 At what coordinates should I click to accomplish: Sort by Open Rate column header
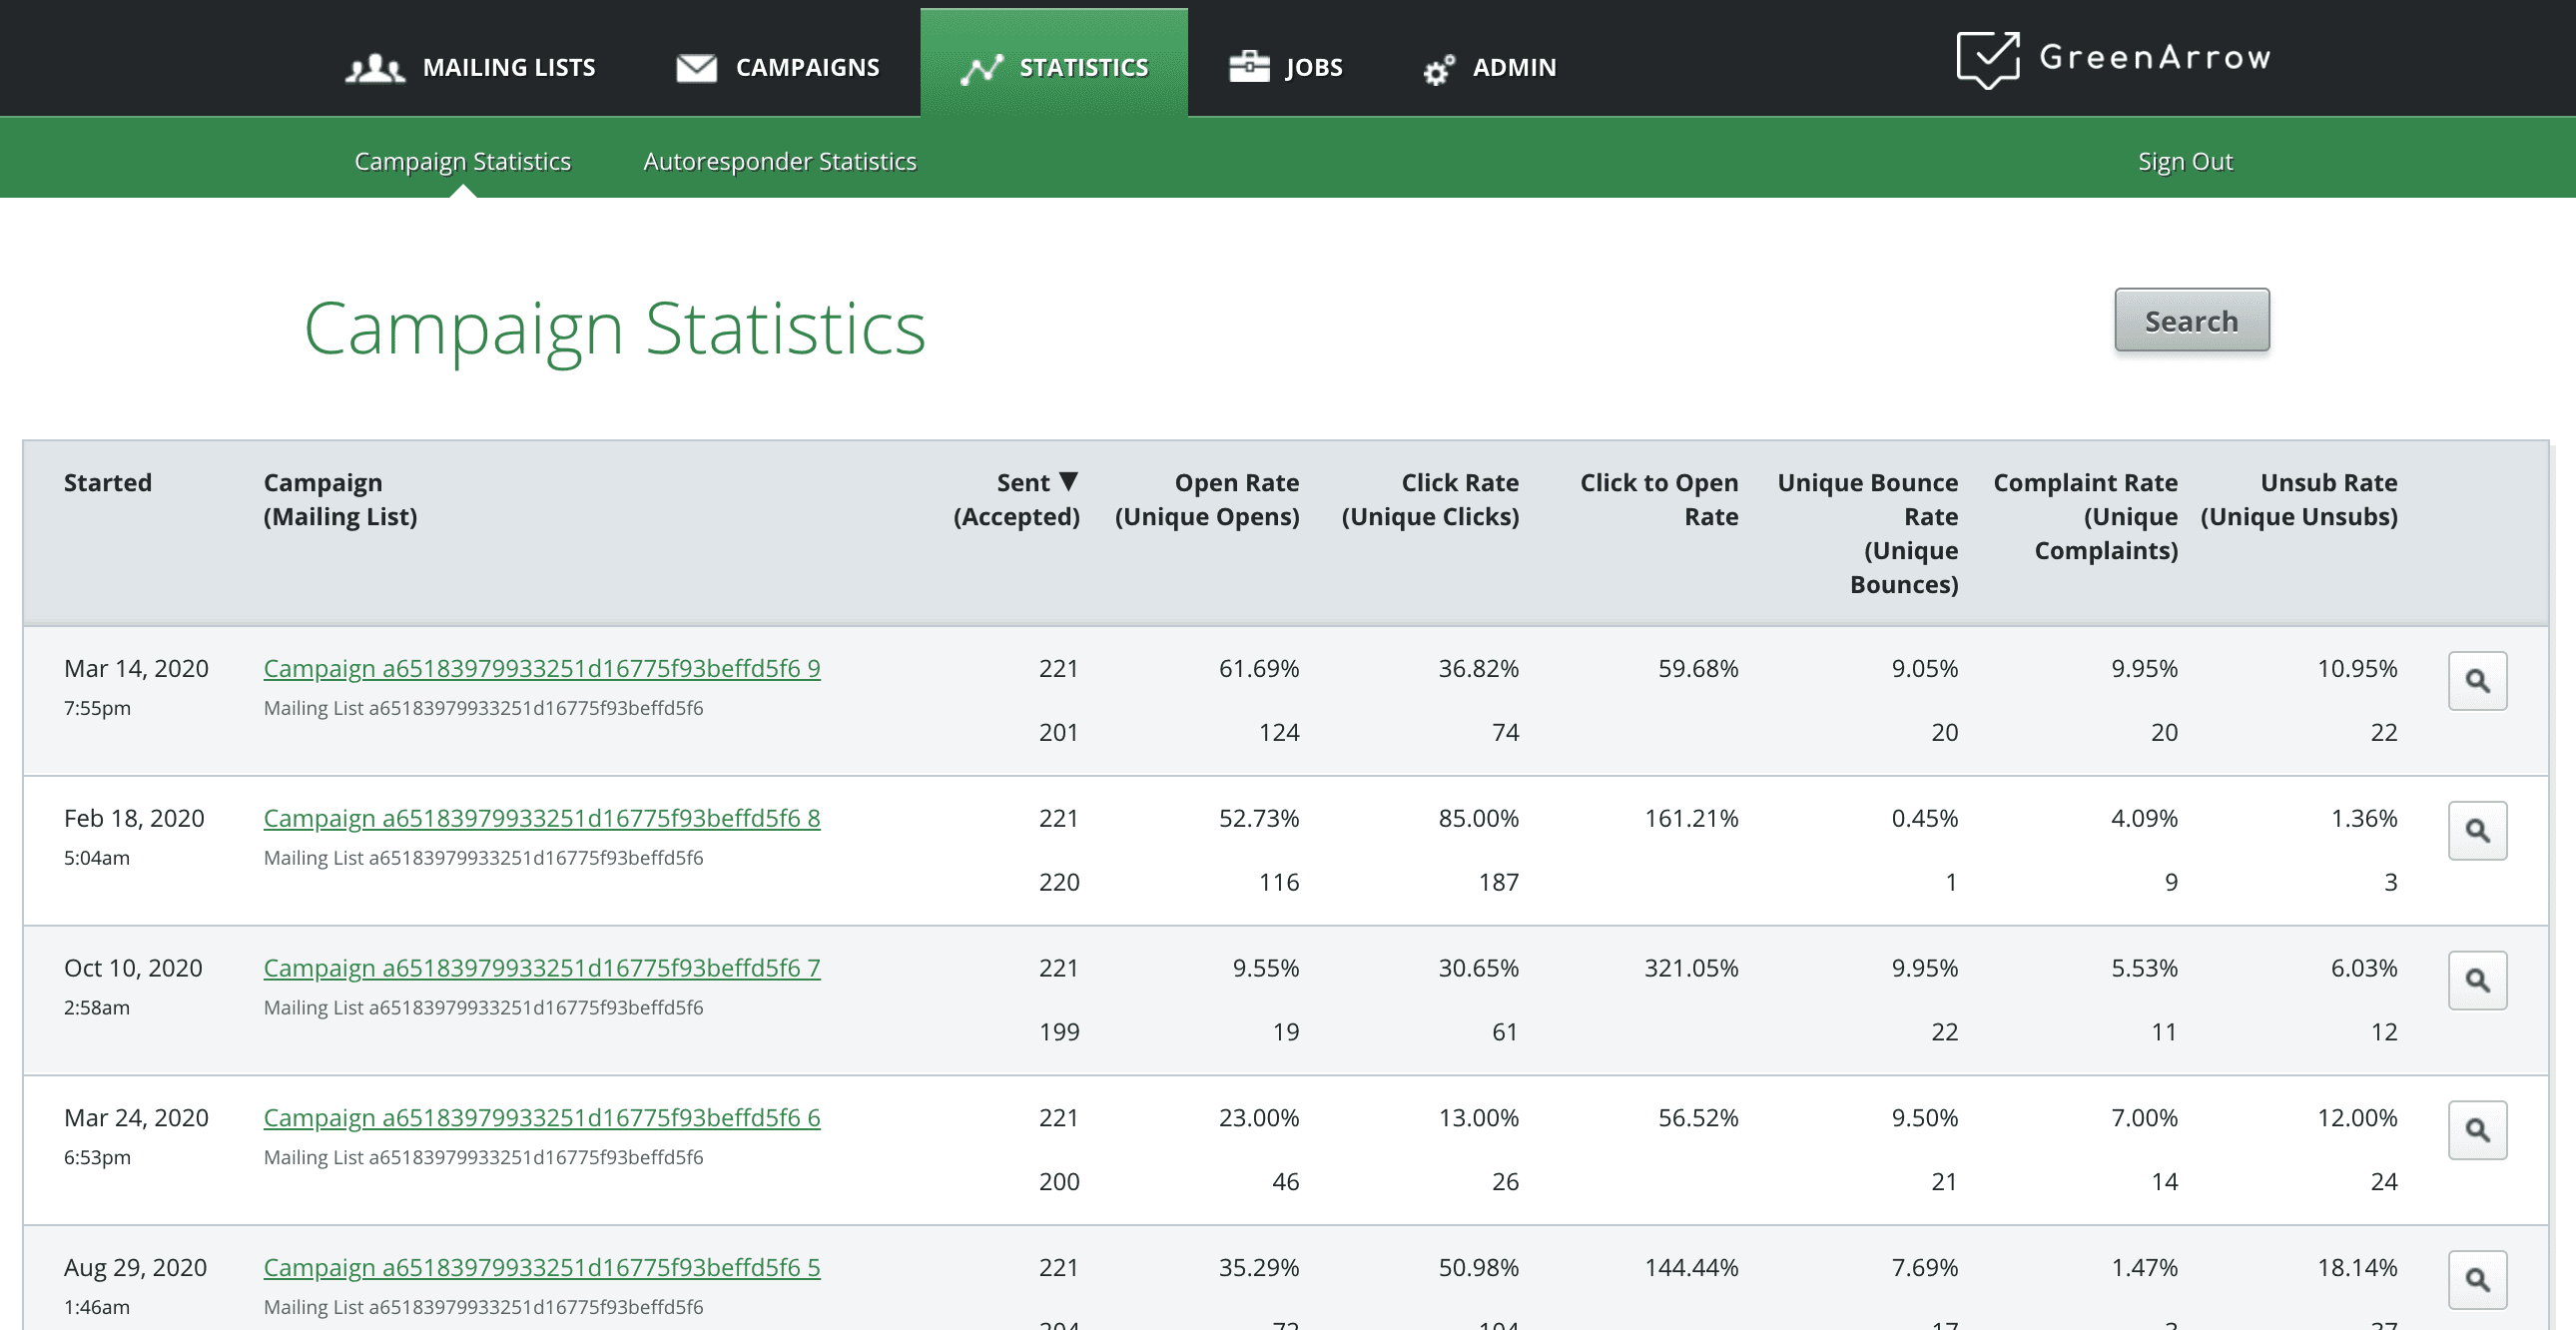click(1236, 483)
